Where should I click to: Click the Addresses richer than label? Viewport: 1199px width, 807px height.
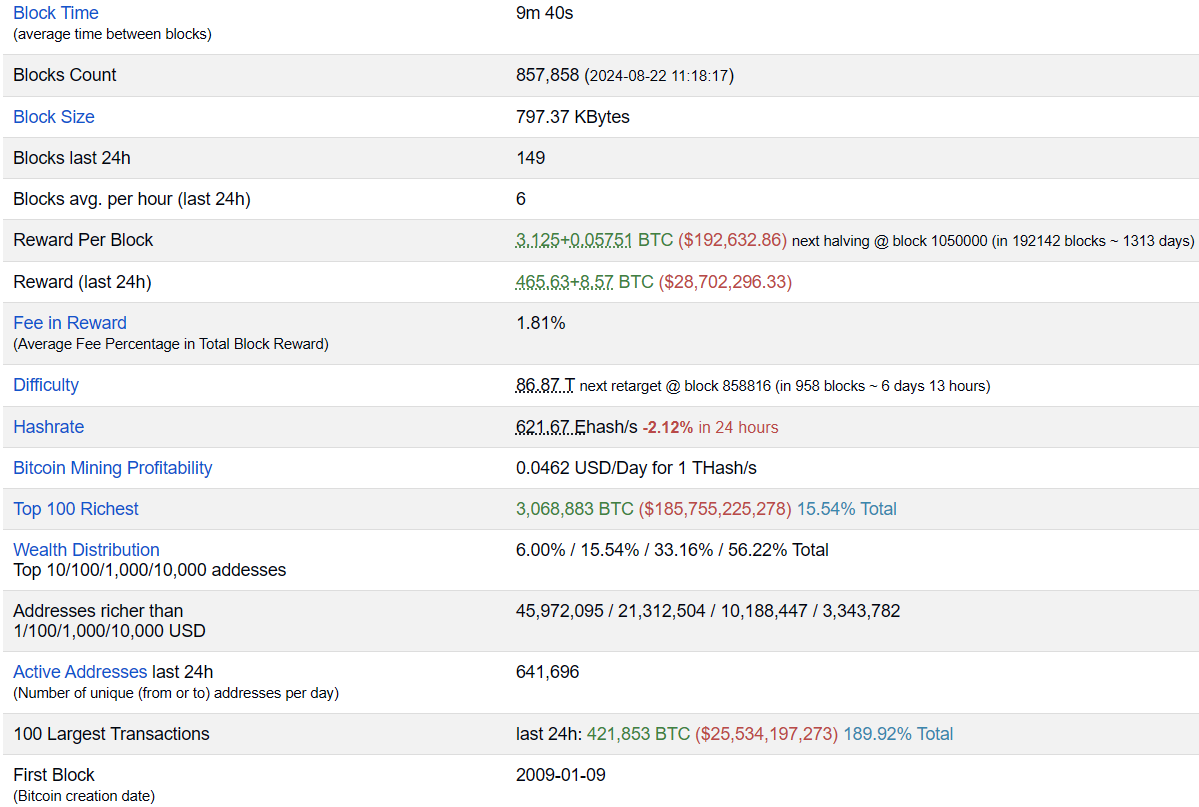pyautogui.click(x=98, y=611)
